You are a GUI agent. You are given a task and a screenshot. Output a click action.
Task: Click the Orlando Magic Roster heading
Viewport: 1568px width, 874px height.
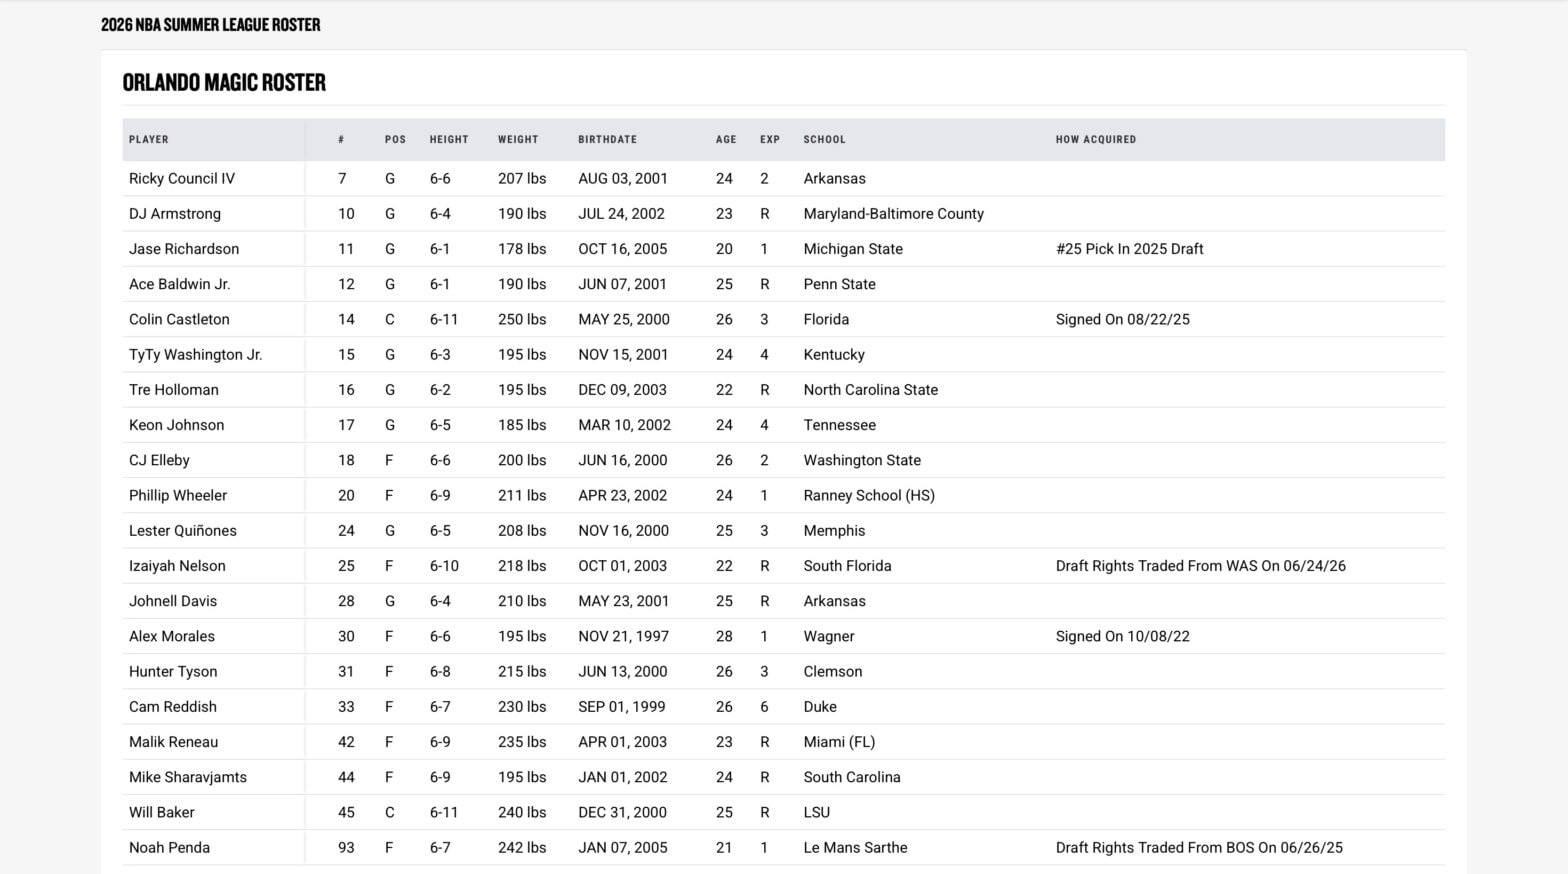pos(224,82)
